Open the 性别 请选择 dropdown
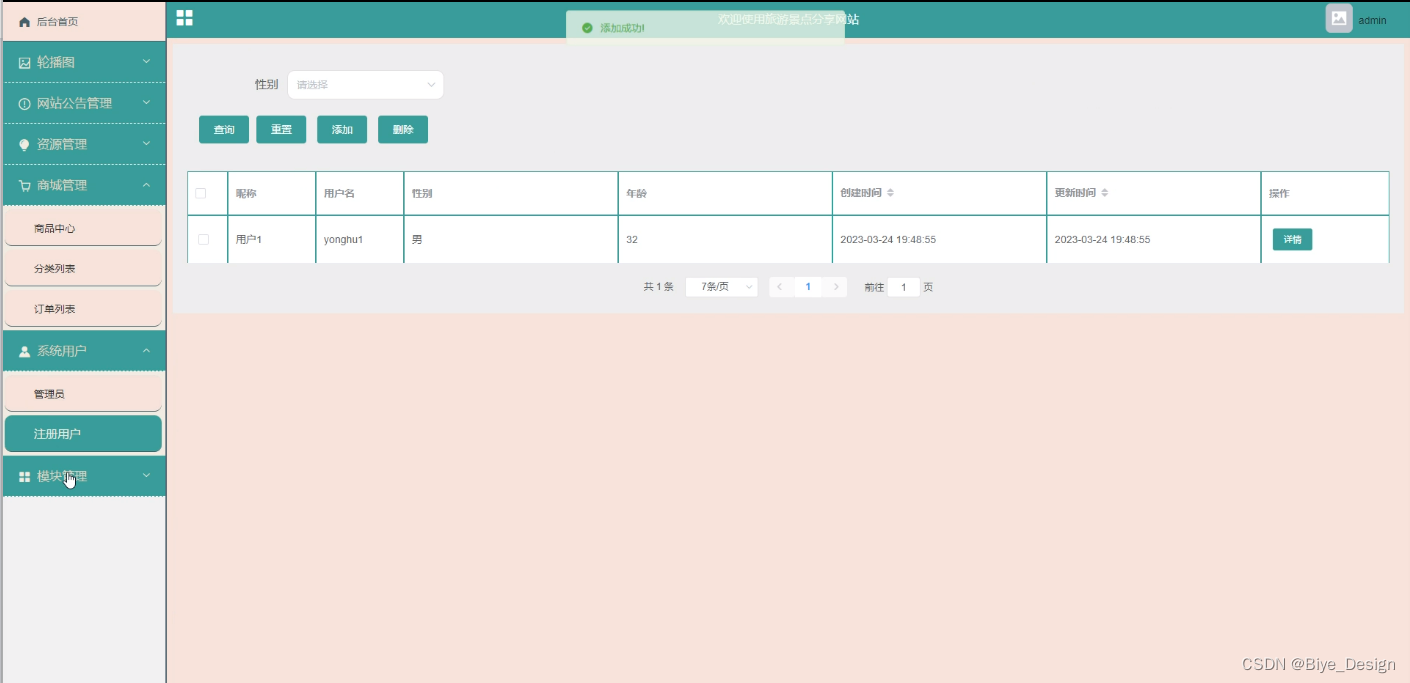Image resolution: width=1410 pixels, height=683 pixels. tap(365, 85)
